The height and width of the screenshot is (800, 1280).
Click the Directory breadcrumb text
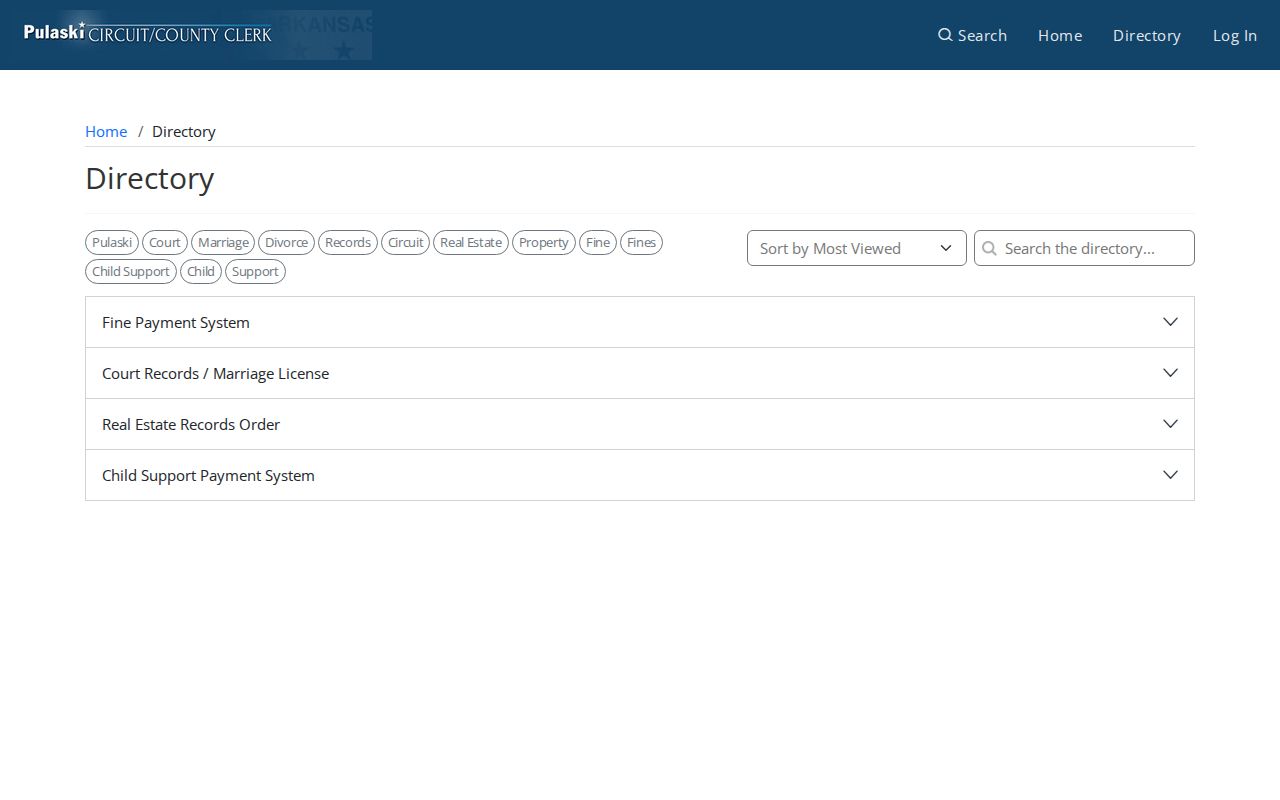(184, 131)
